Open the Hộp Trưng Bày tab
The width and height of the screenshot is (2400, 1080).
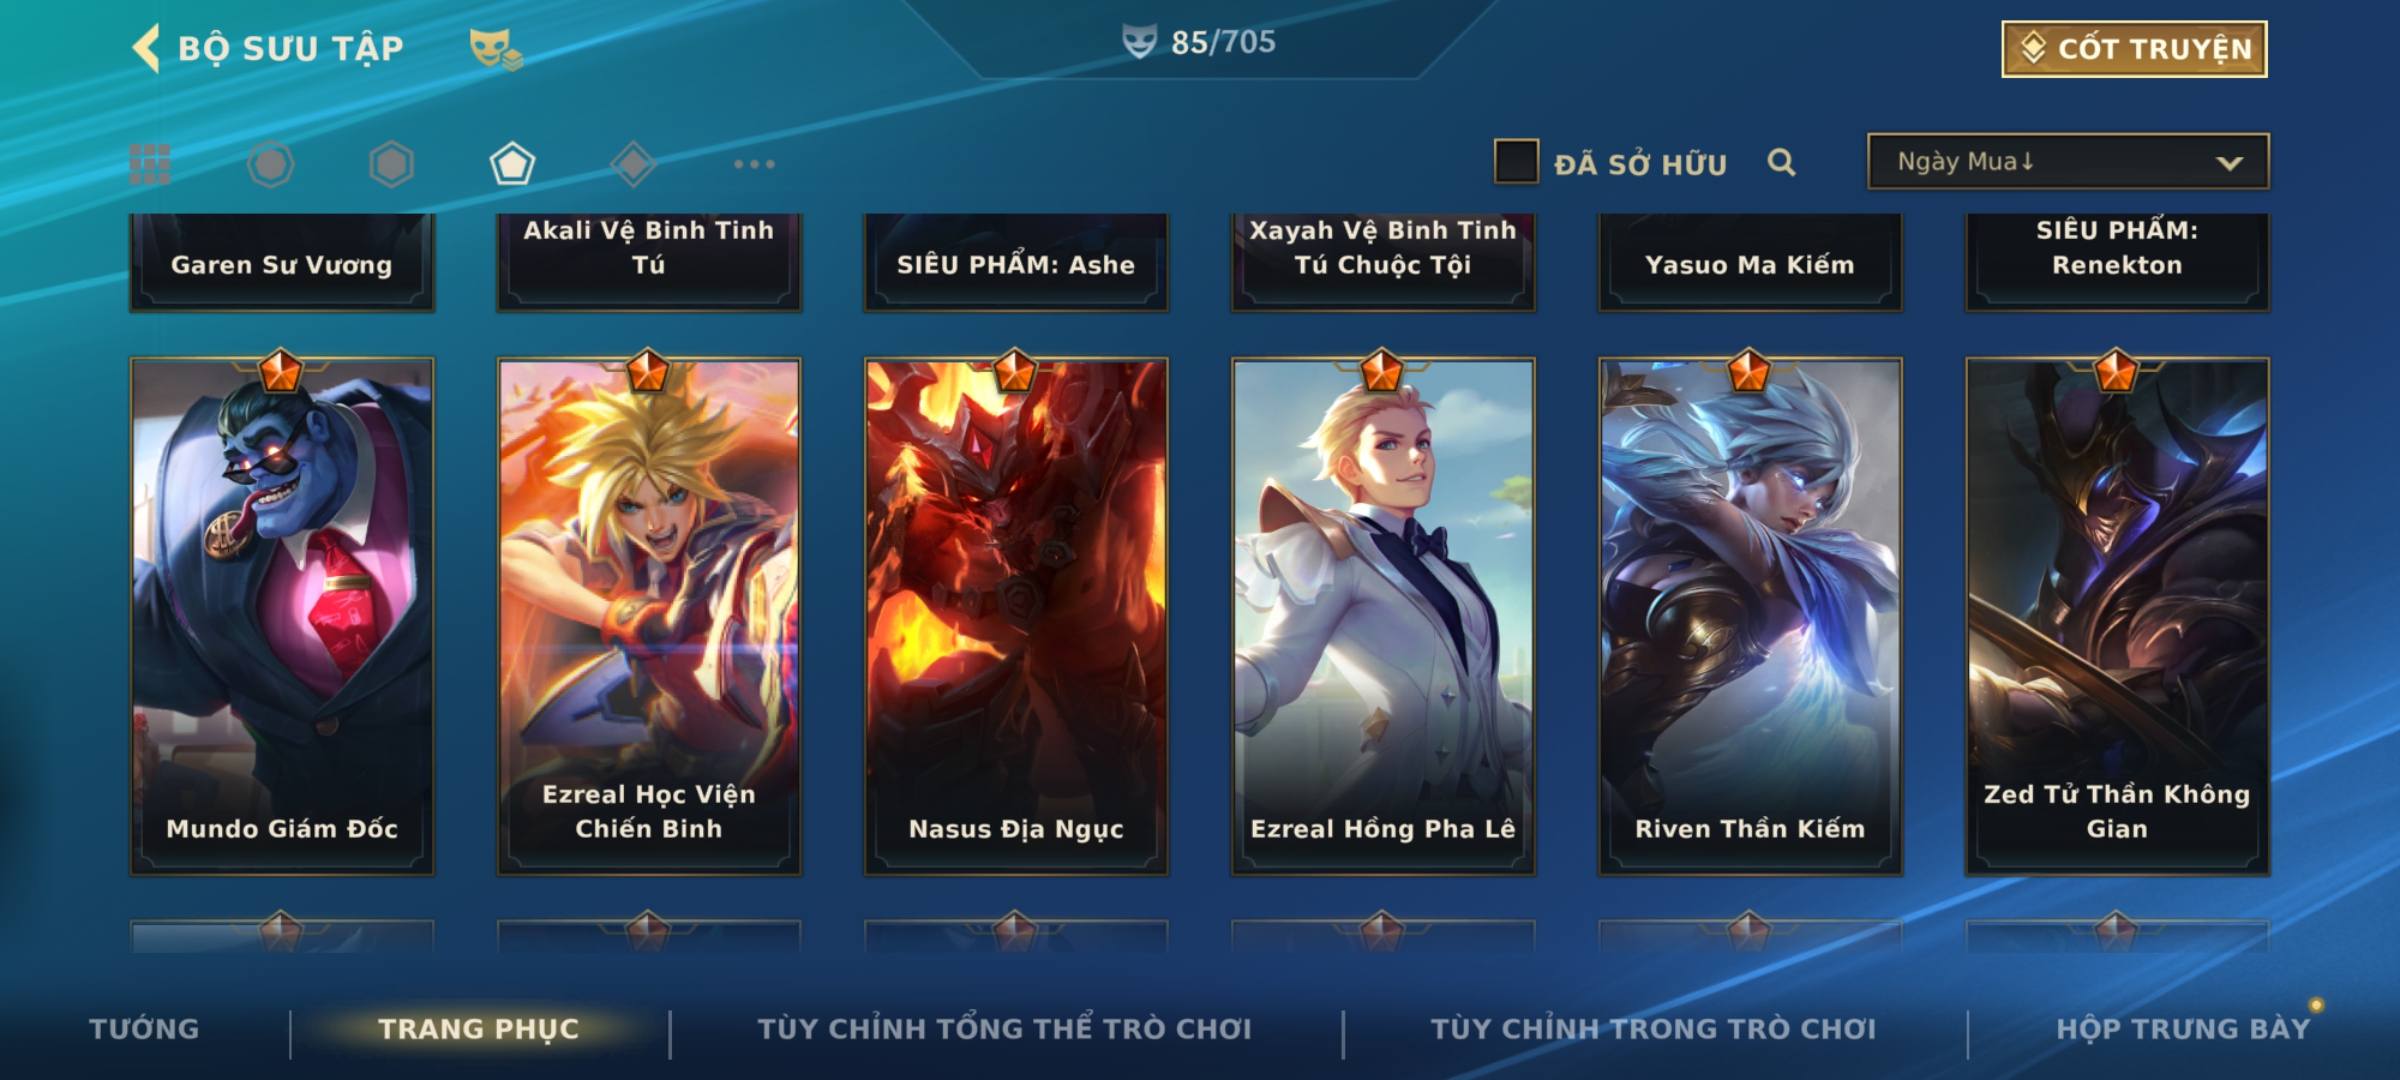point(2183,1029)
